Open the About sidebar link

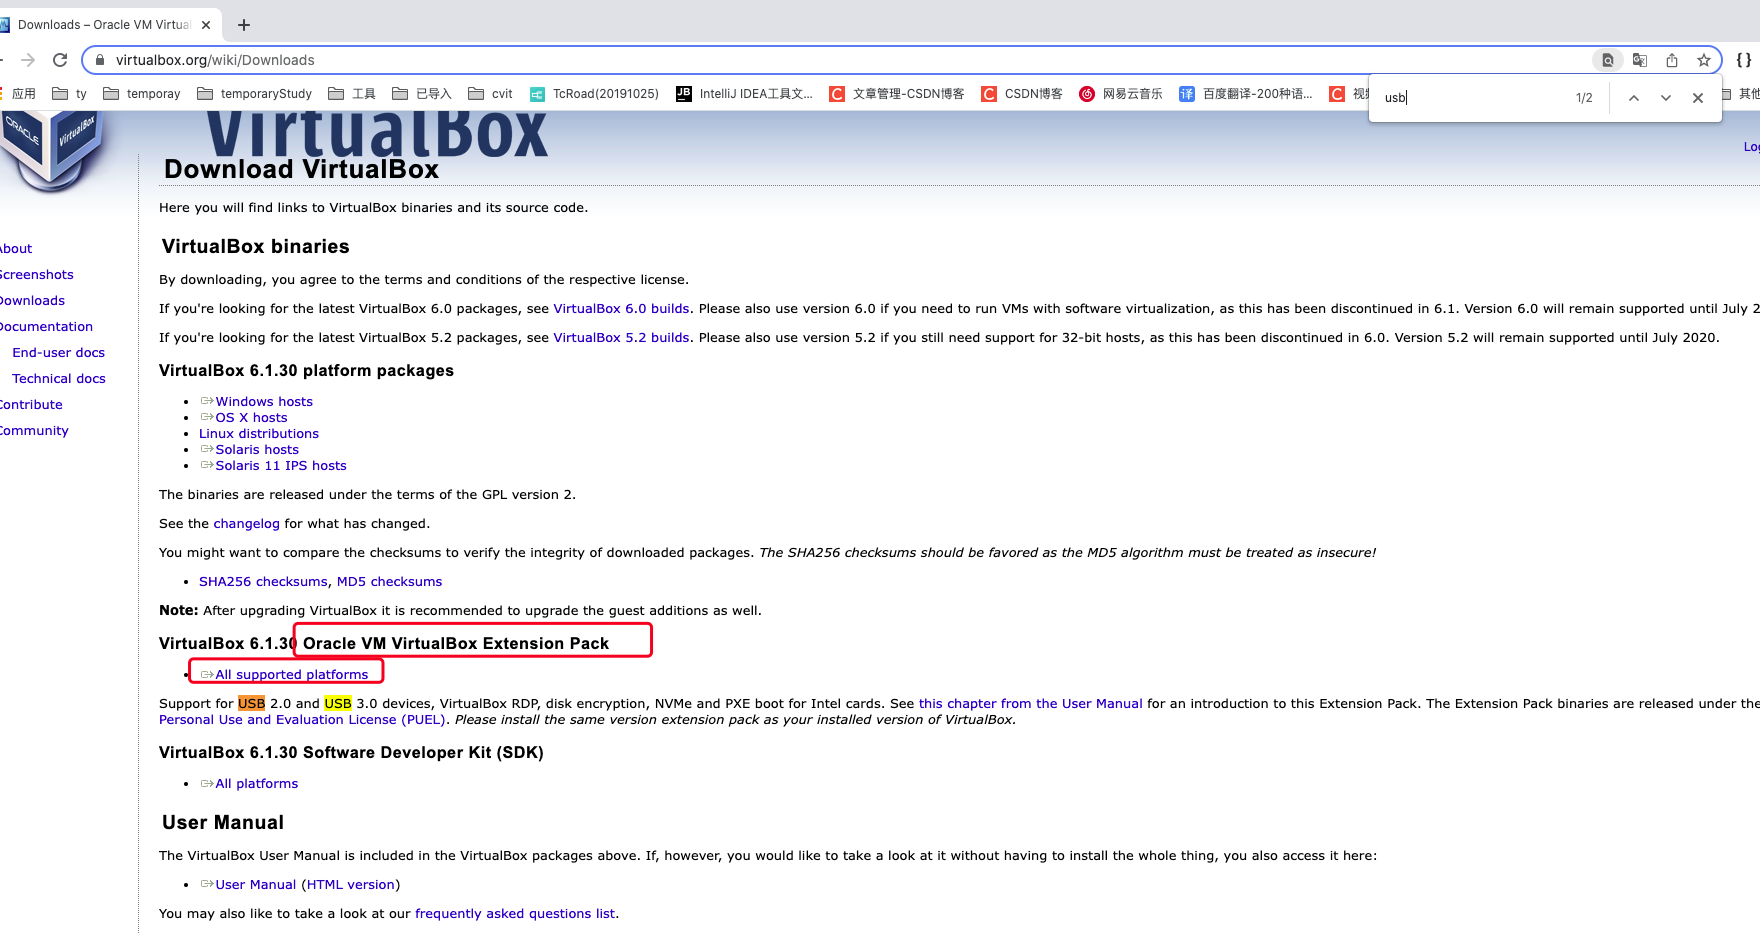(x=16, y=249)
